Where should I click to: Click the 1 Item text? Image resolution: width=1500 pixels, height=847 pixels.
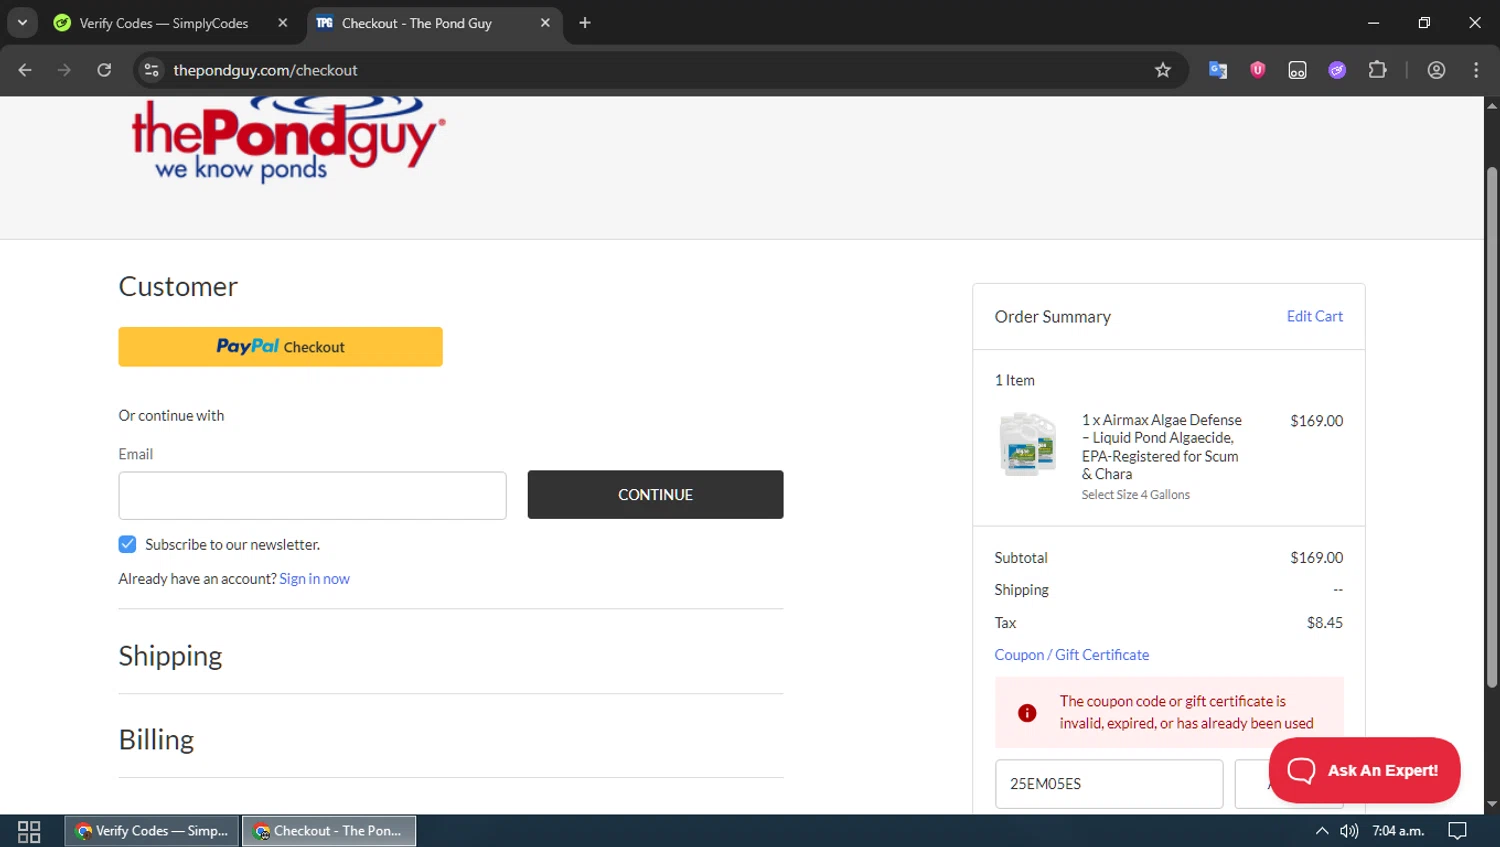(x=1014, y=381)
